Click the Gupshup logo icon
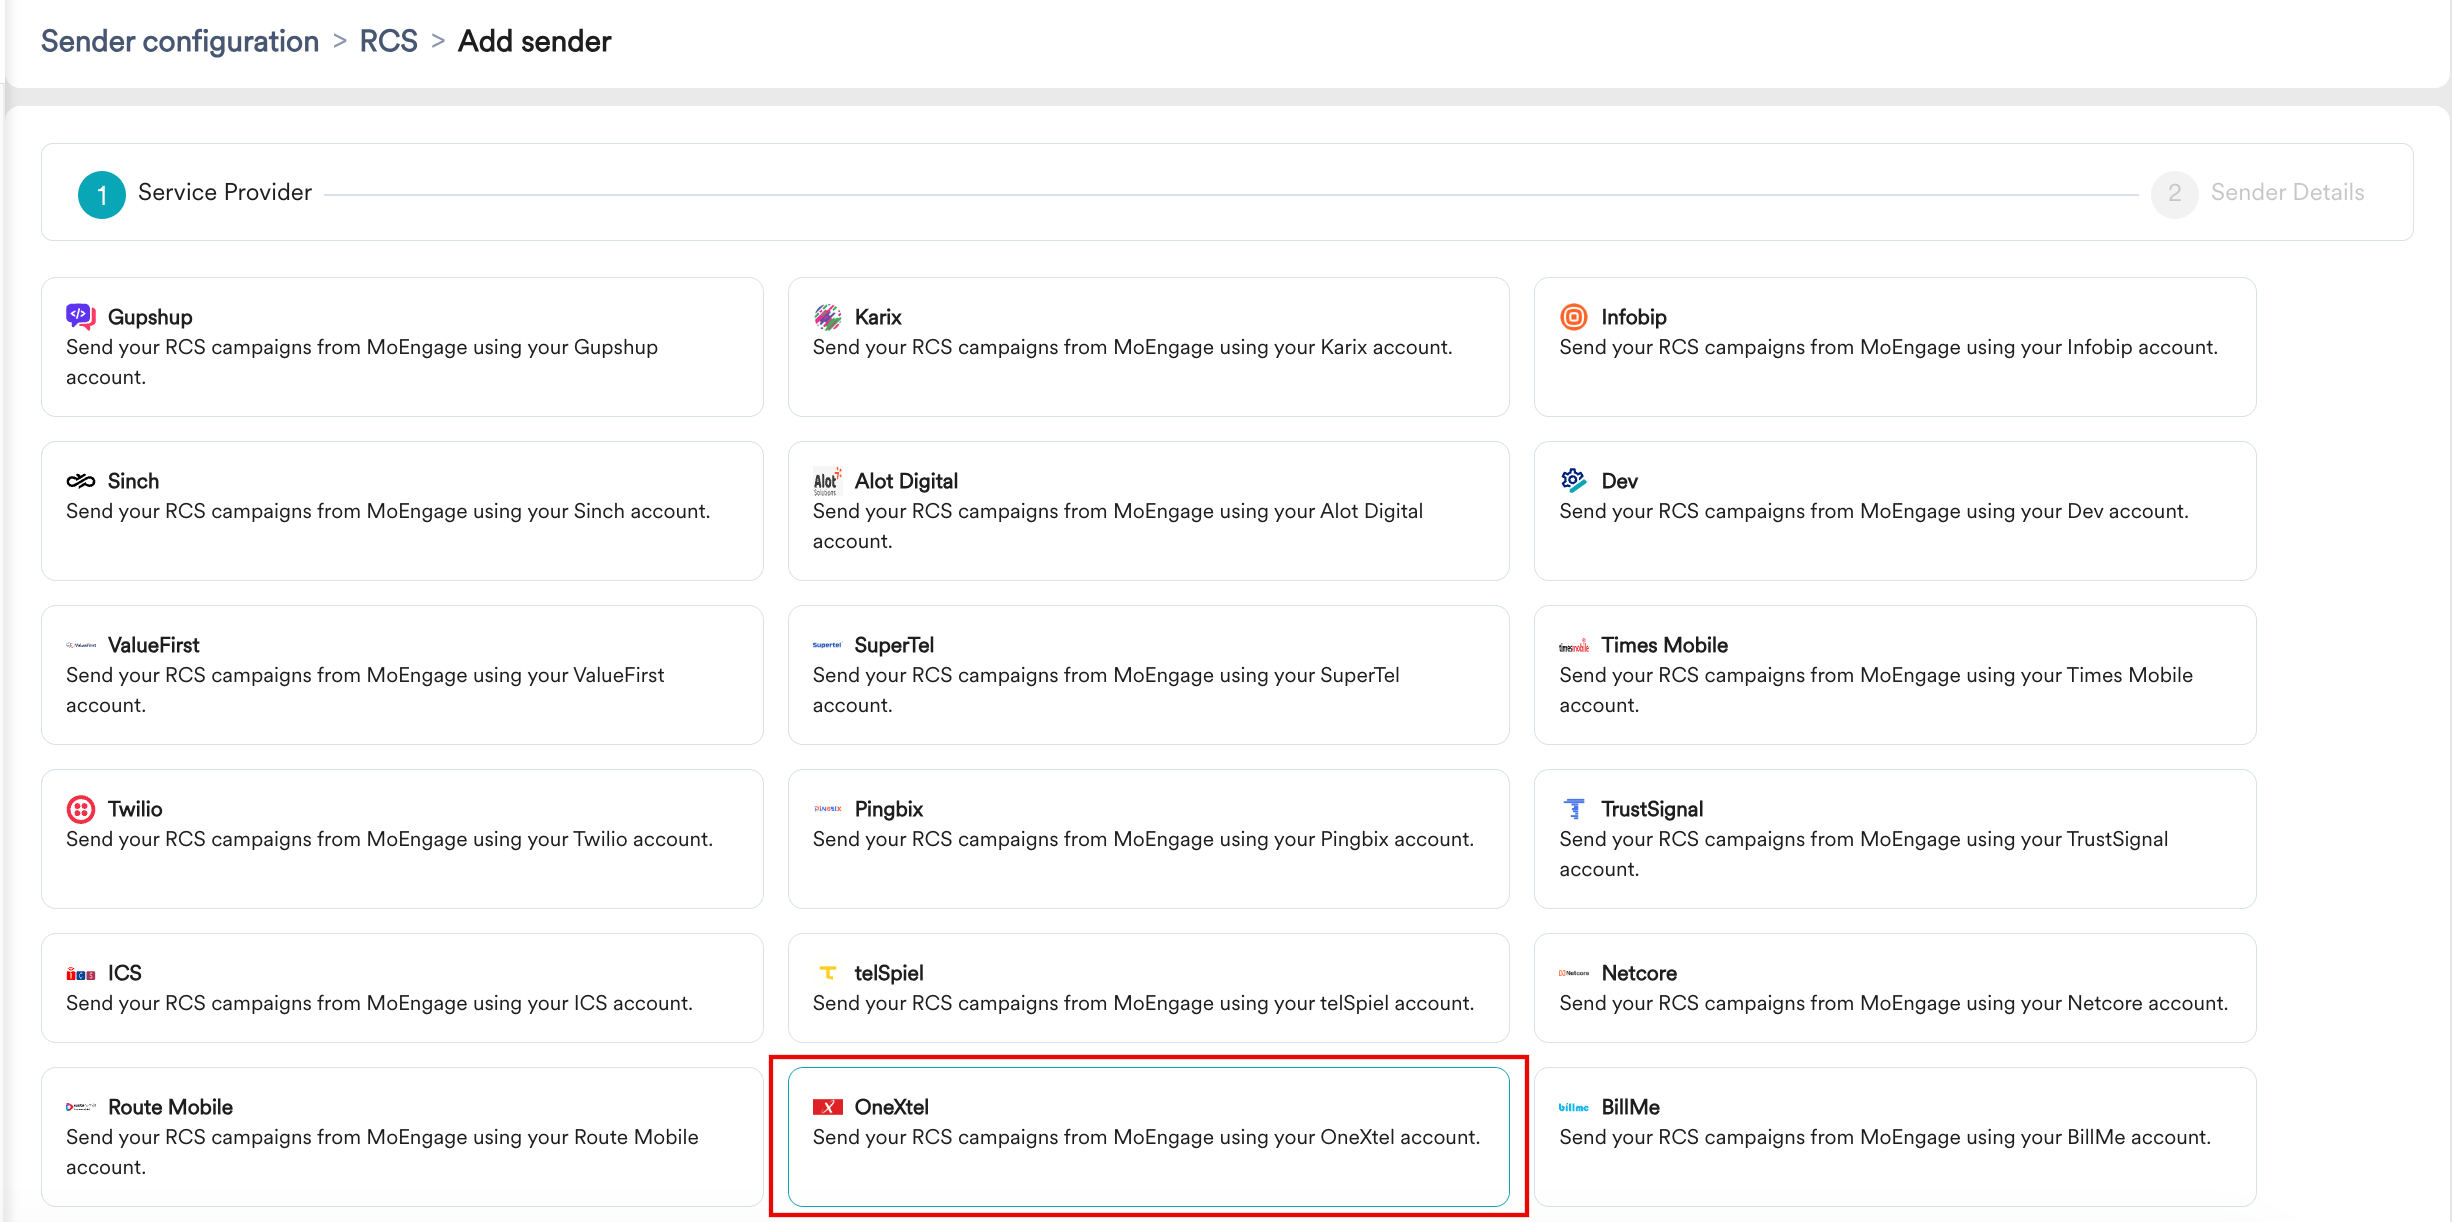Screen dimensions: 2452x1222 pyautogui.click(x=80, y=317)
